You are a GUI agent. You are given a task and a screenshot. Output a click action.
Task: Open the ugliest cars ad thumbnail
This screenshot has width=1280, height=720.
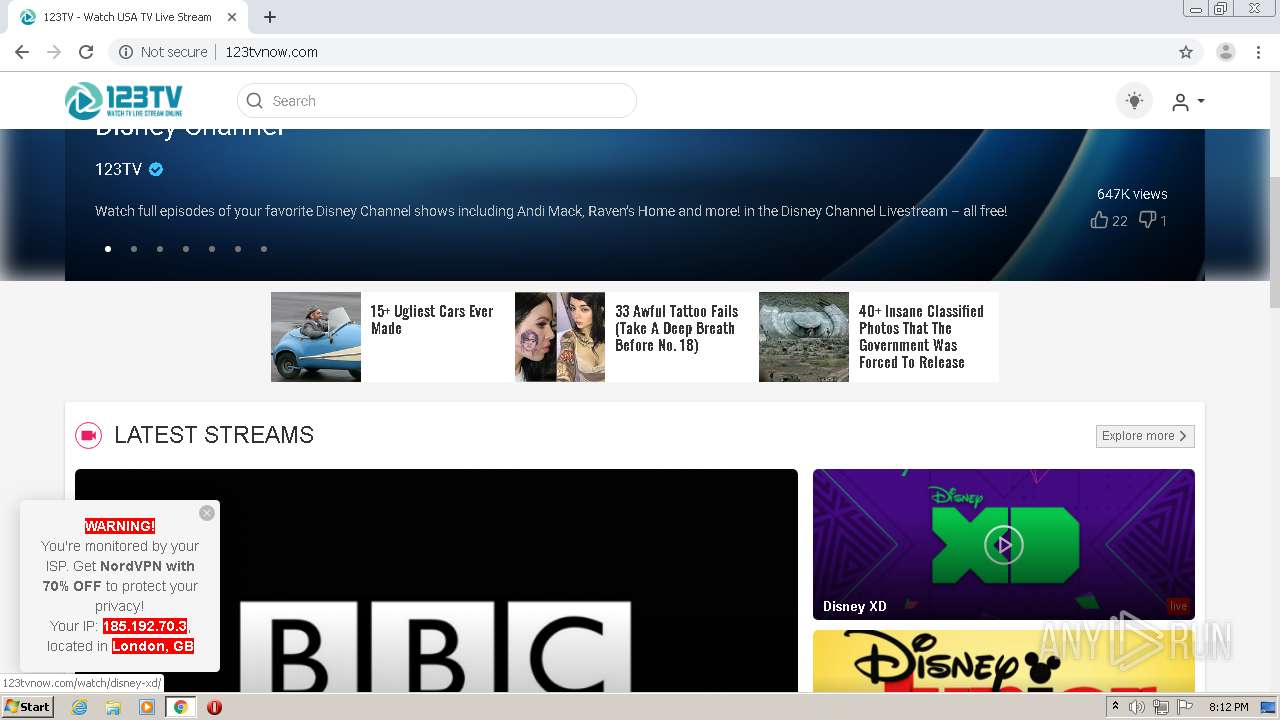click(316, 337)
